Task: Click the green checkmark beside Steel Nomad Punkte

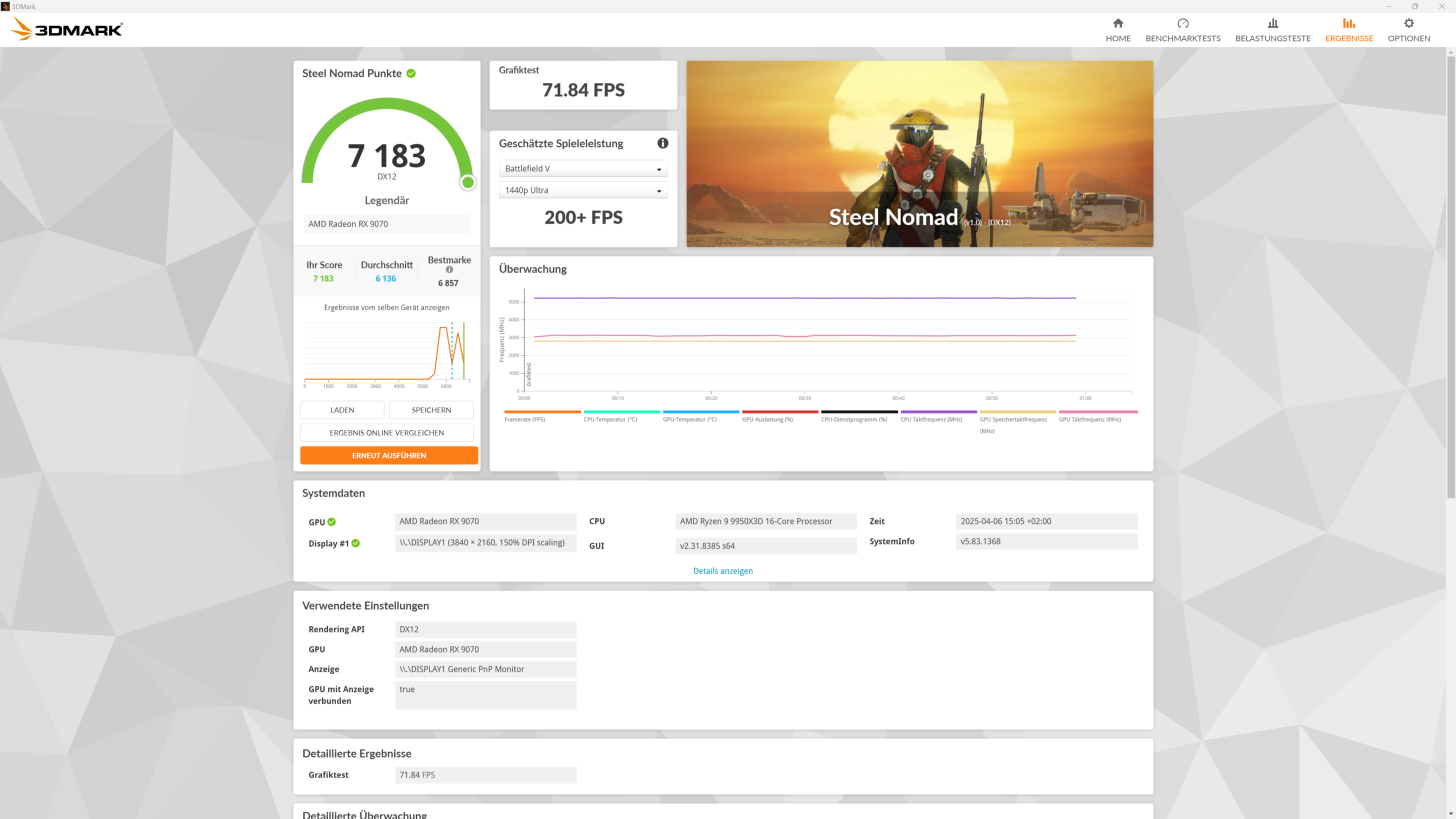Action: [410, 73]
